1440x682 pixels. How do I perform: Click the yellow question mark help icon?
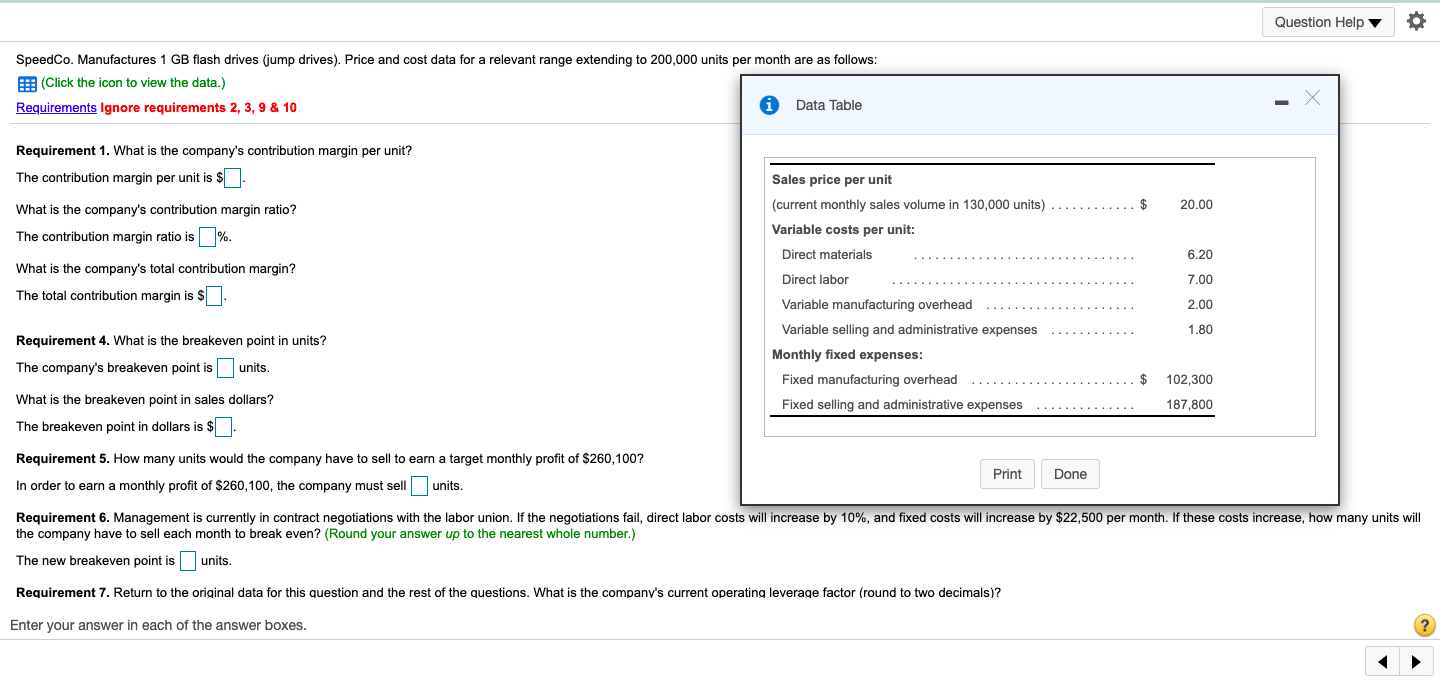pyautogui.click(x=1424, y=625)
